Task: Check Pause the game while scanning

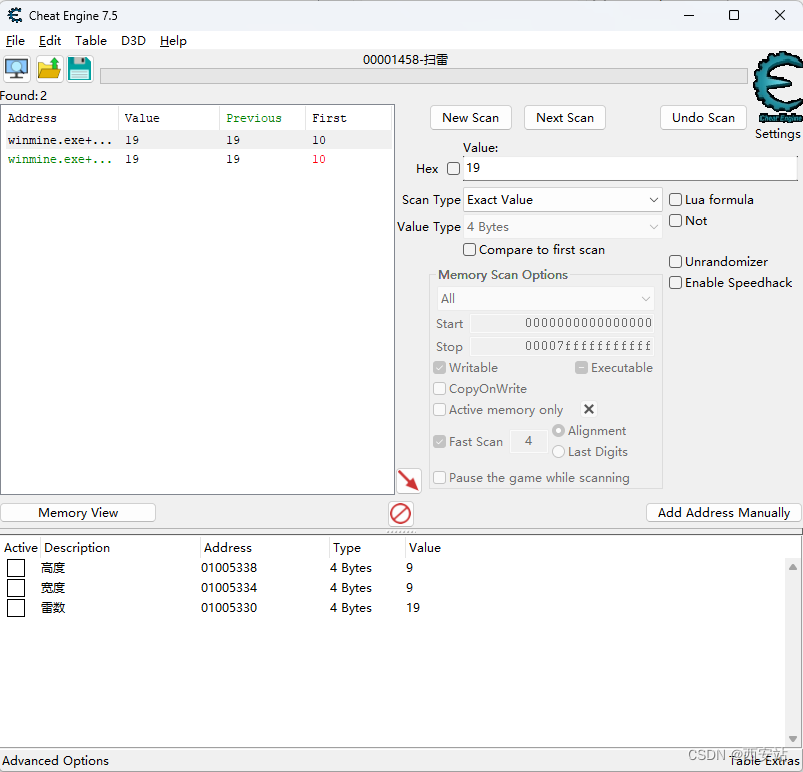Action: coord(439,478)
